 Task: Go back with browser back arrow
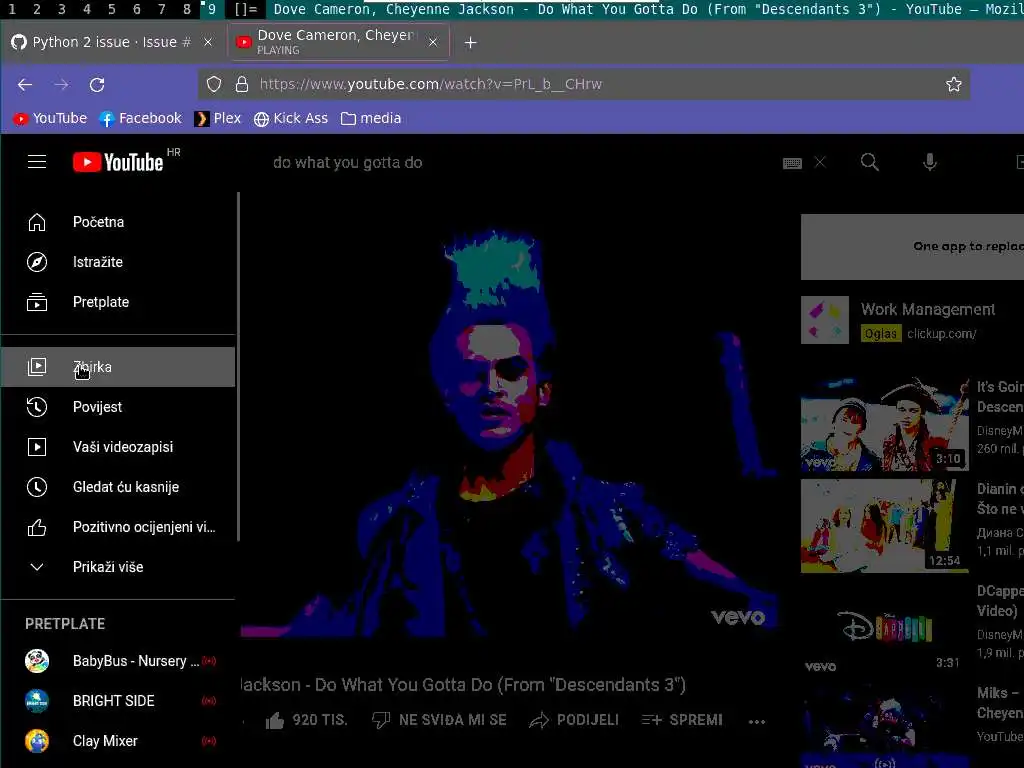25,84
